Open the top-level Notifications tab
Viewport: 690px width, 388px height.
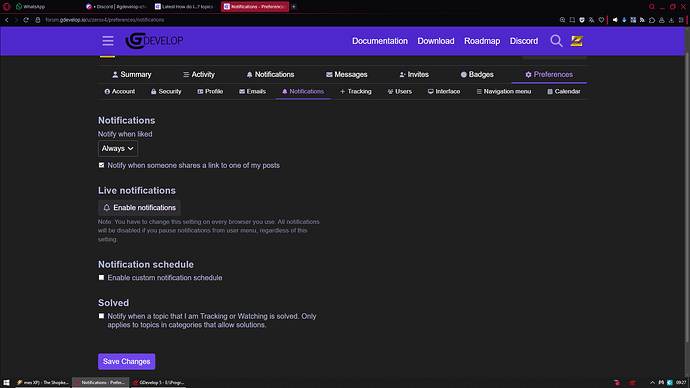tap(270, 74)
